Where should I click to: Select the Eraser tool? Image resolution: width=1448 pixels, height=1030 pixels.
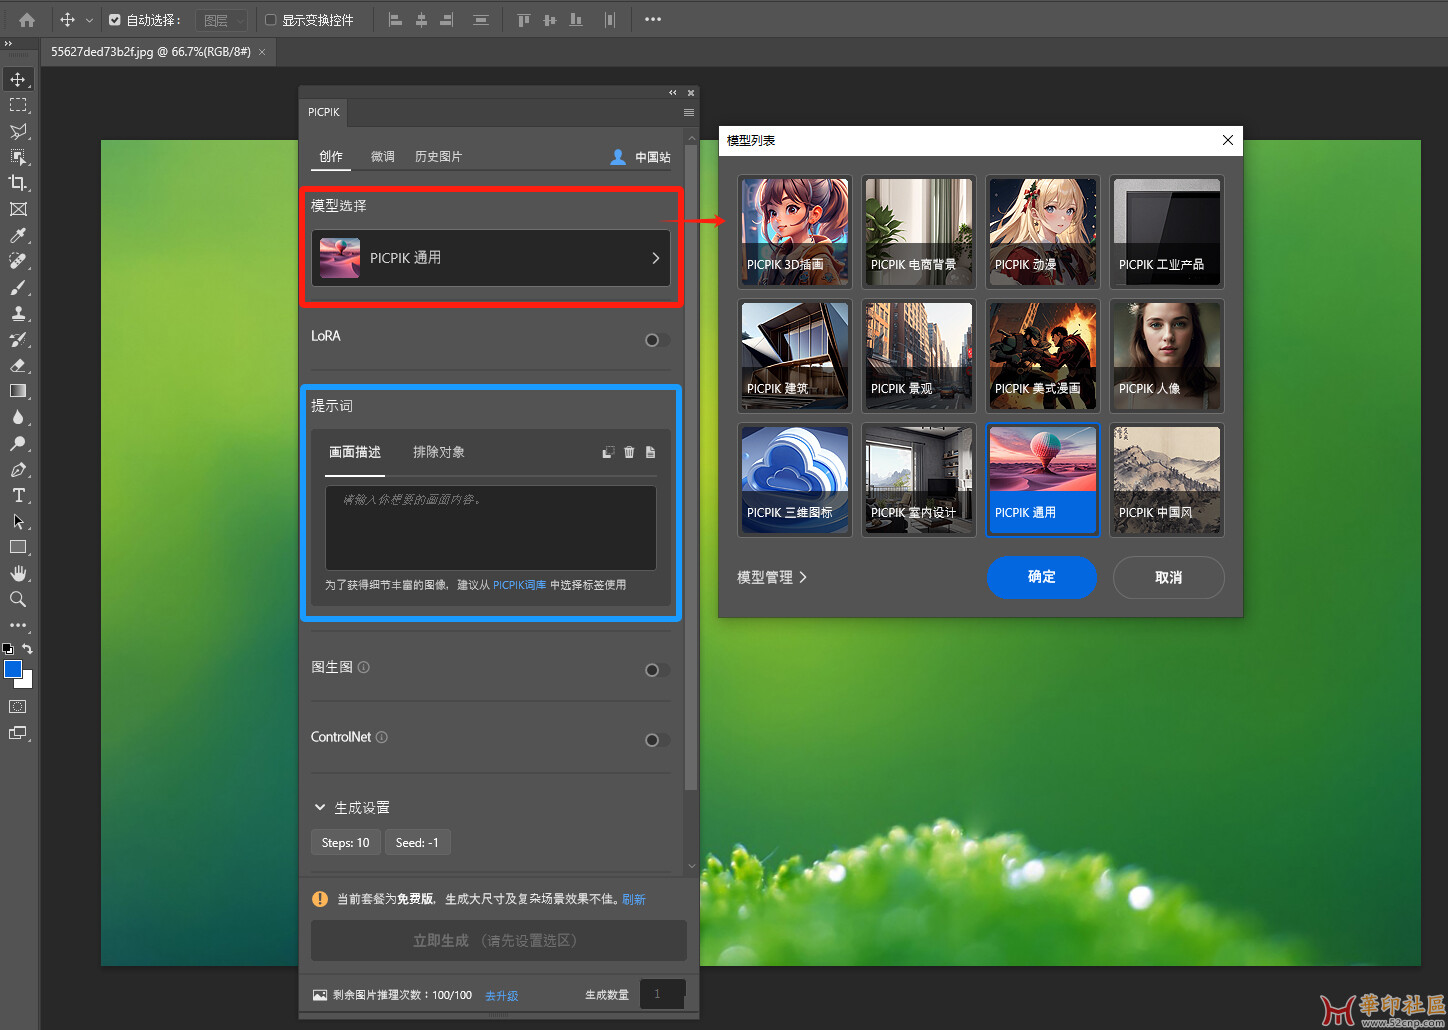click(18, 365)
